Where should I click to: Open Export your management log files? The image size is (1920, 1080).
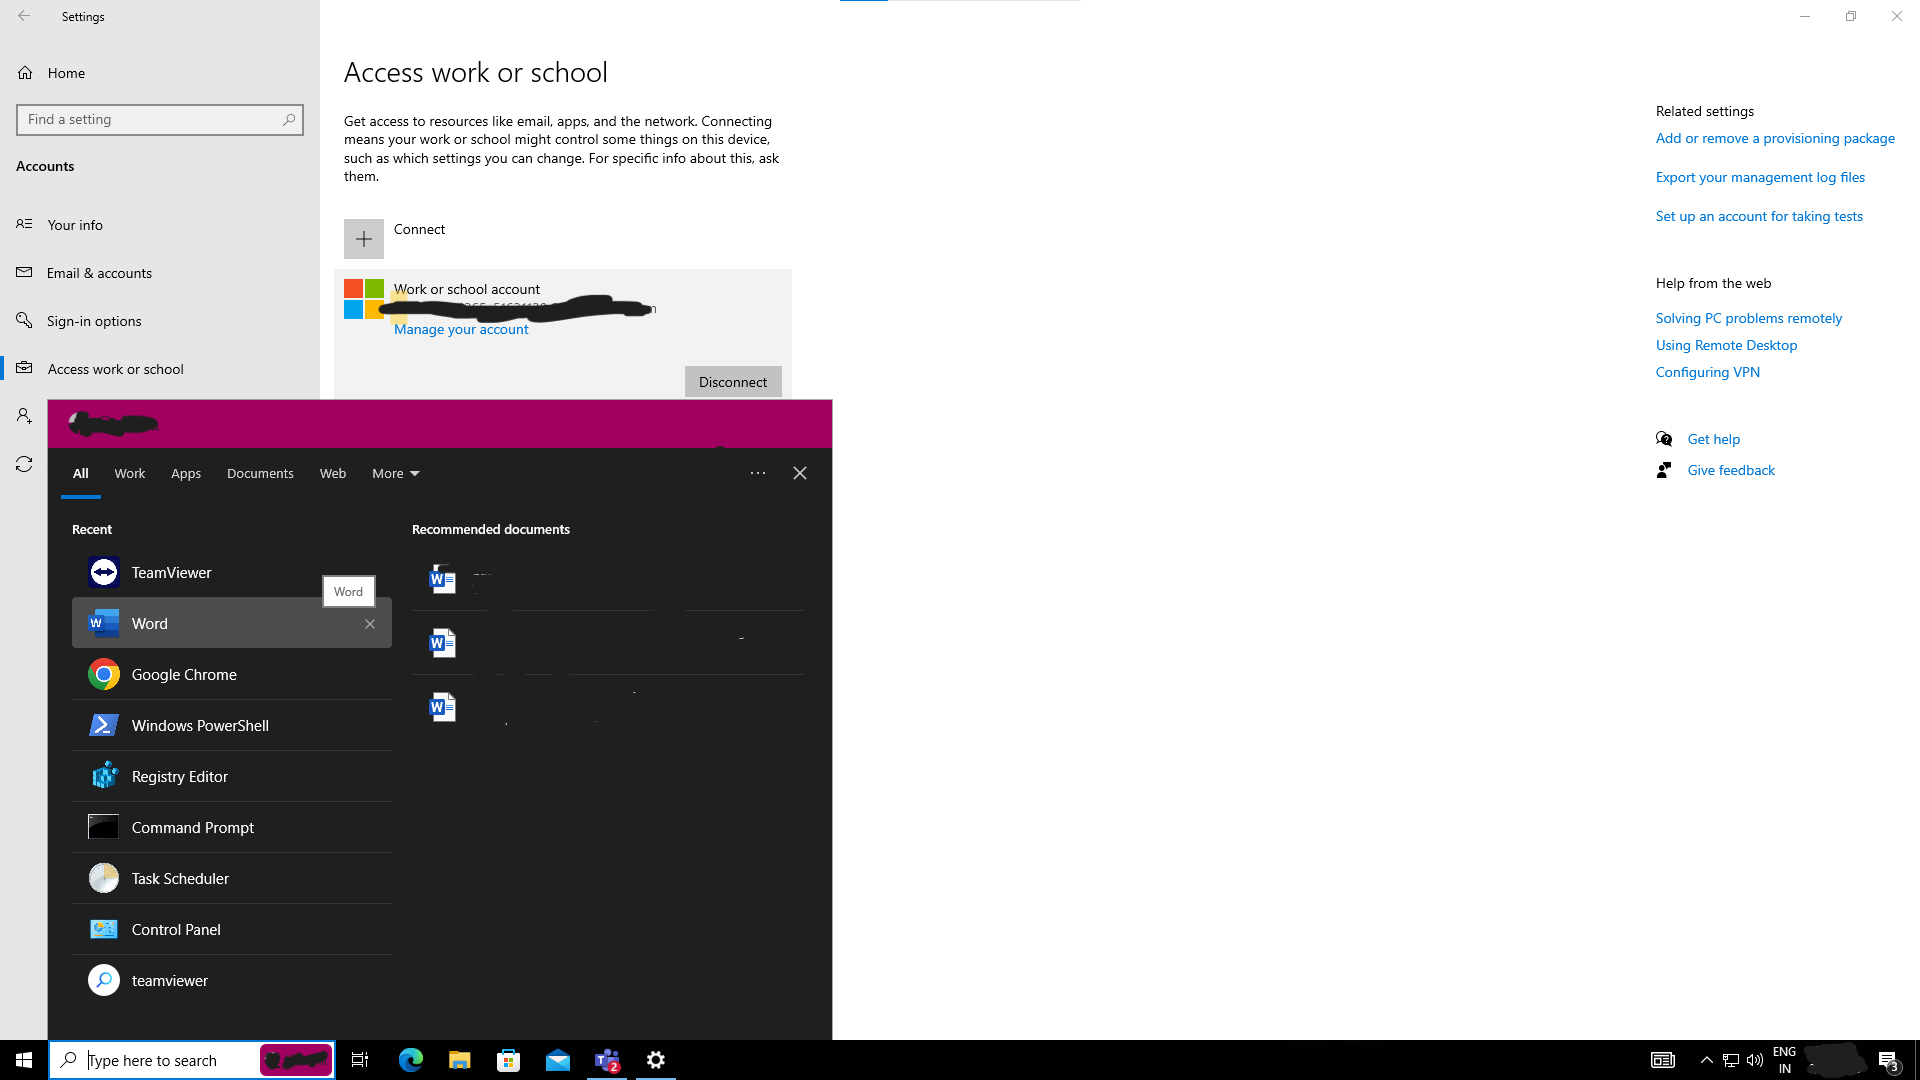pyautogui.click(x=1760, y=177)
